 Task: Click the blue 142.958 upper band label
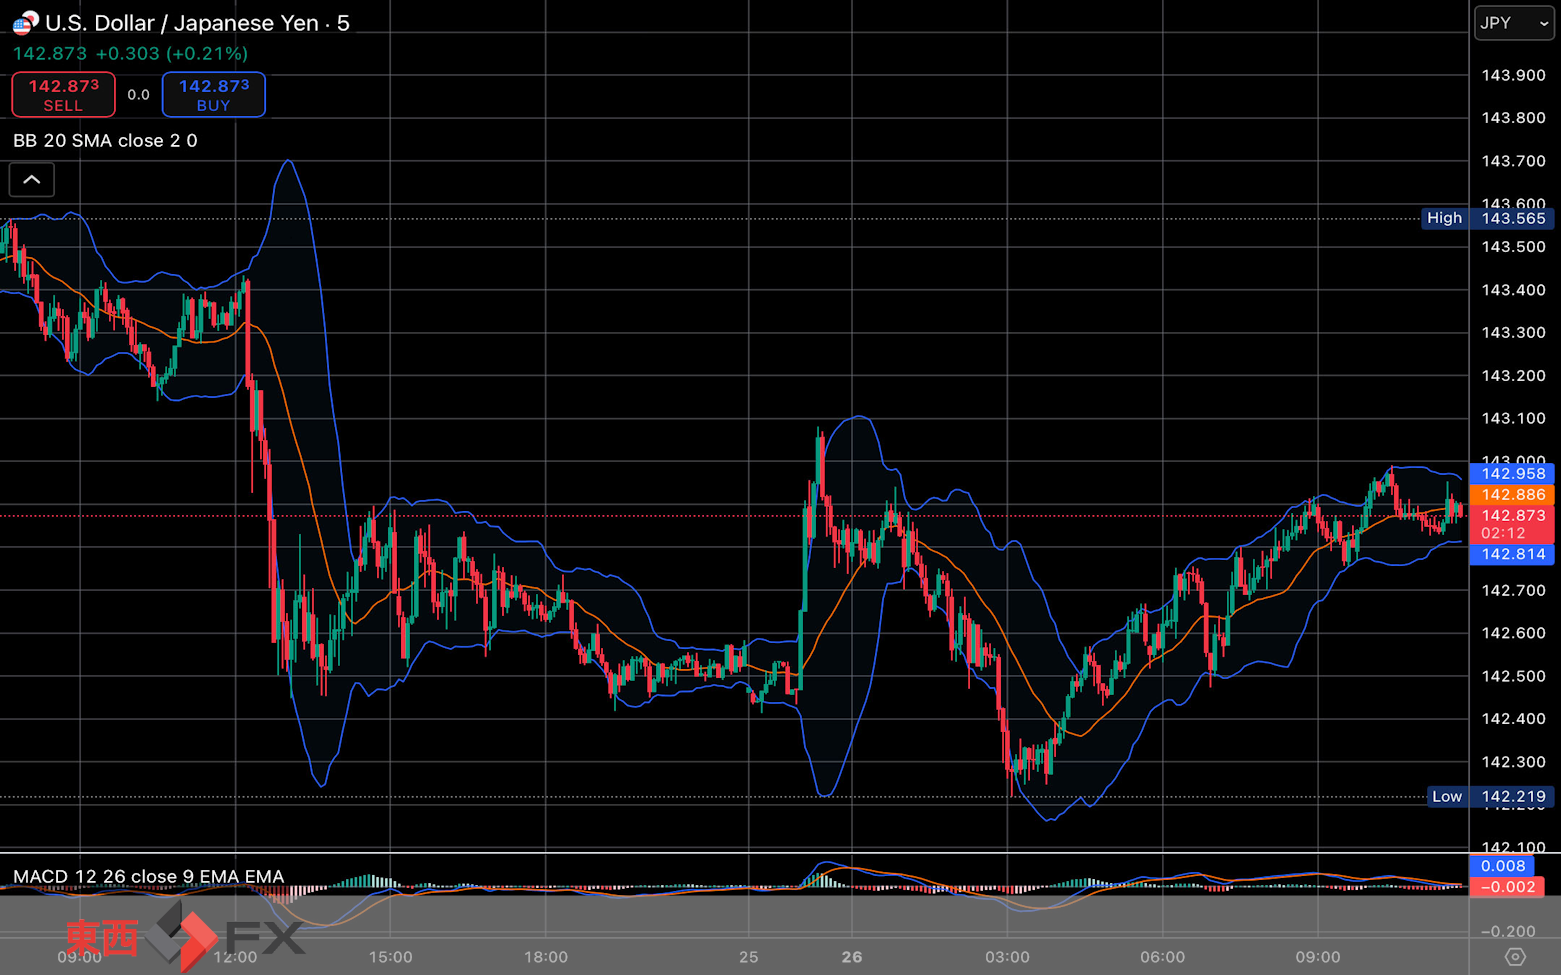pos(1512,473)
